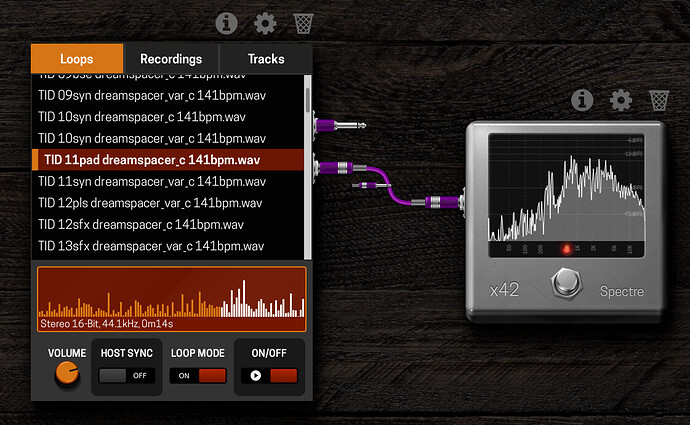690x425 pixels.
Task: Switch to the Loops tab
Action: tap(77, 59)
